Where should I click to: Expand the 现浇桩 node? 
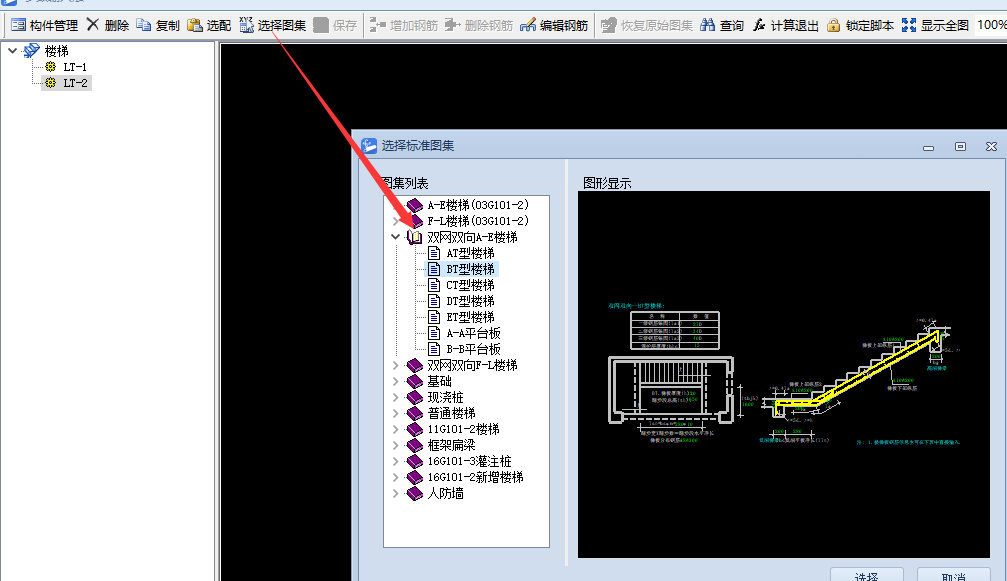coord(396,397)
